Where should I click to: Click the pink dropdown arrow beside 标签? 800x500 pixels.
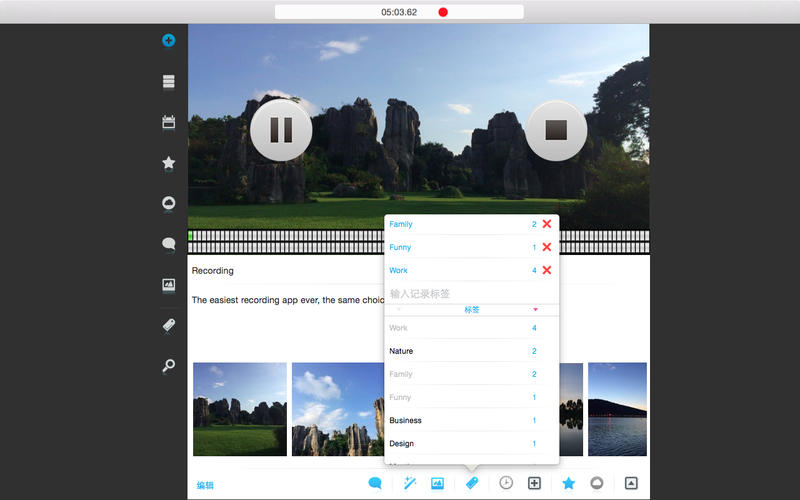click(x=535, y=310)
